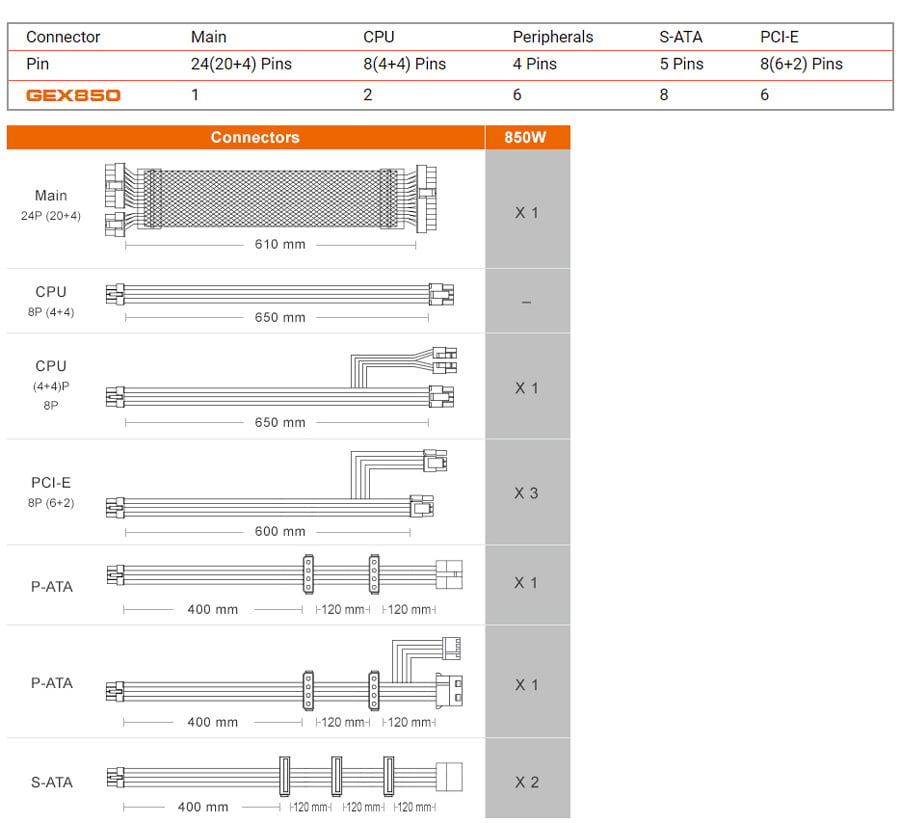This screenshot has width=900, height=823.
Task: Click the 'Pin' row label
Action: point(37,64)
